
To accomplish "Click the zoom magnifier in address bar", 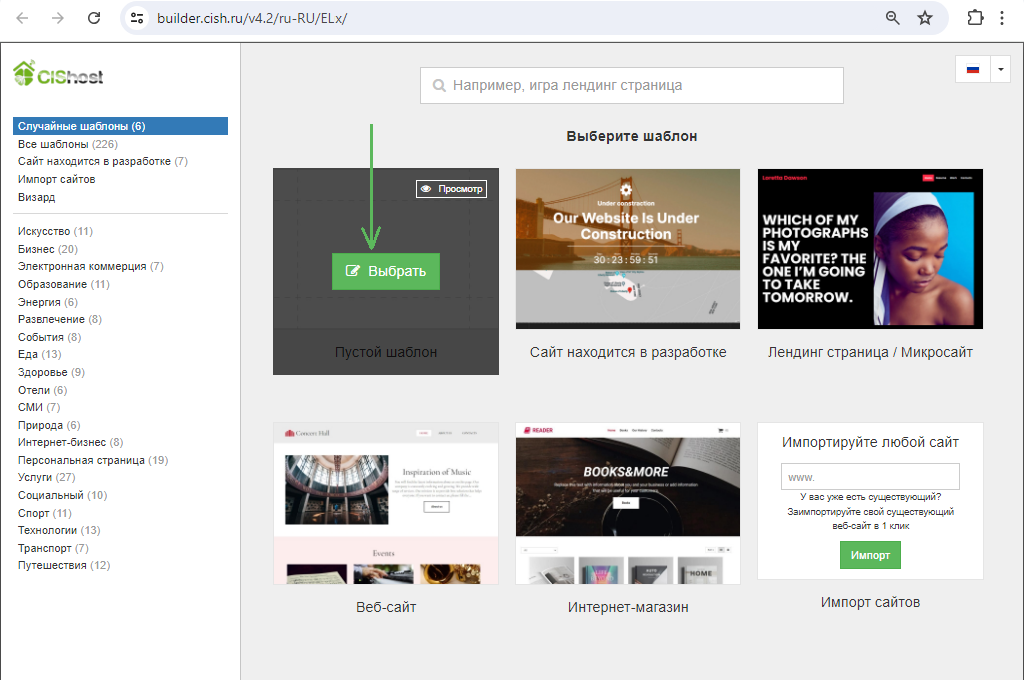I will [893, 18].
